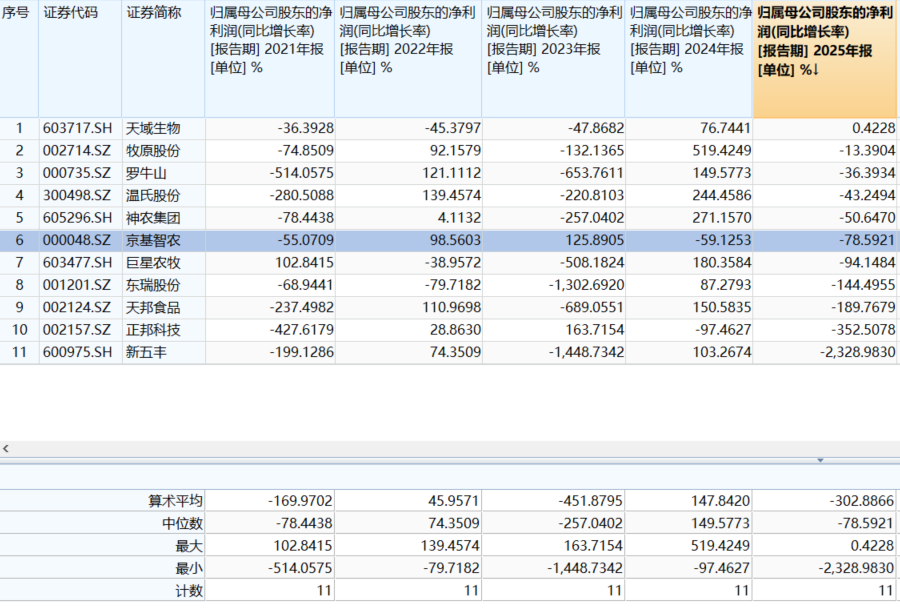This screenshot has height=610, width=900.
Task: Click the value 139.4574 in 温氏股份 row
Action: (x=452, y=195)
